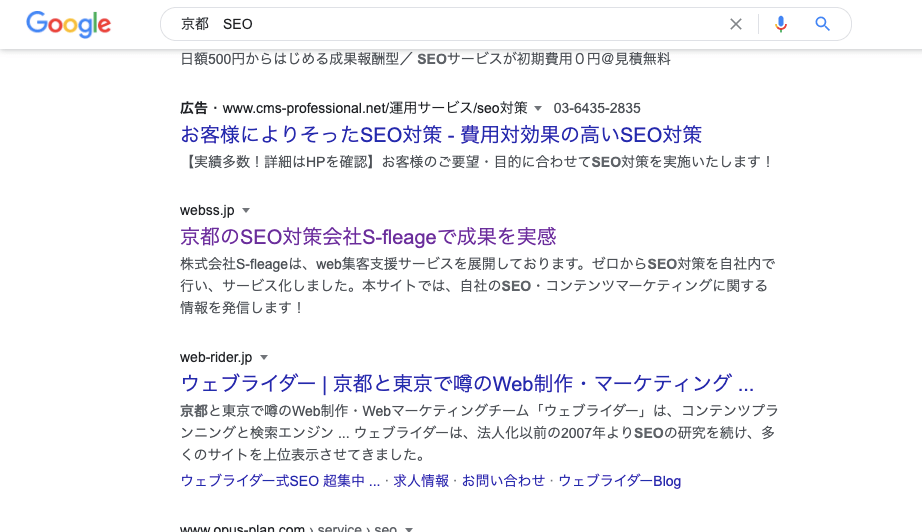Click the Google logo

[68, 24]
